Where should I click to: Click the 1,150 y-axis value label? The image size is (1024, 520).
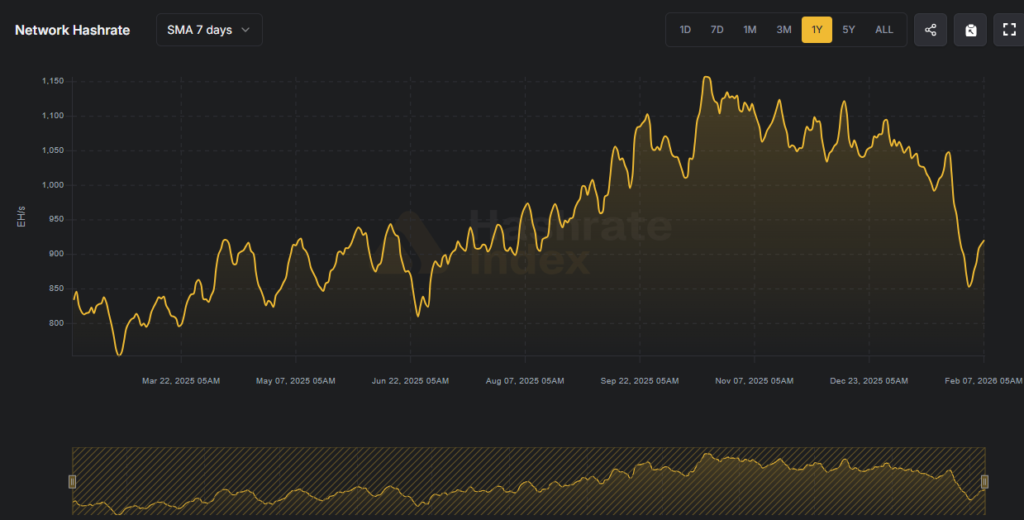click(53, 81)
